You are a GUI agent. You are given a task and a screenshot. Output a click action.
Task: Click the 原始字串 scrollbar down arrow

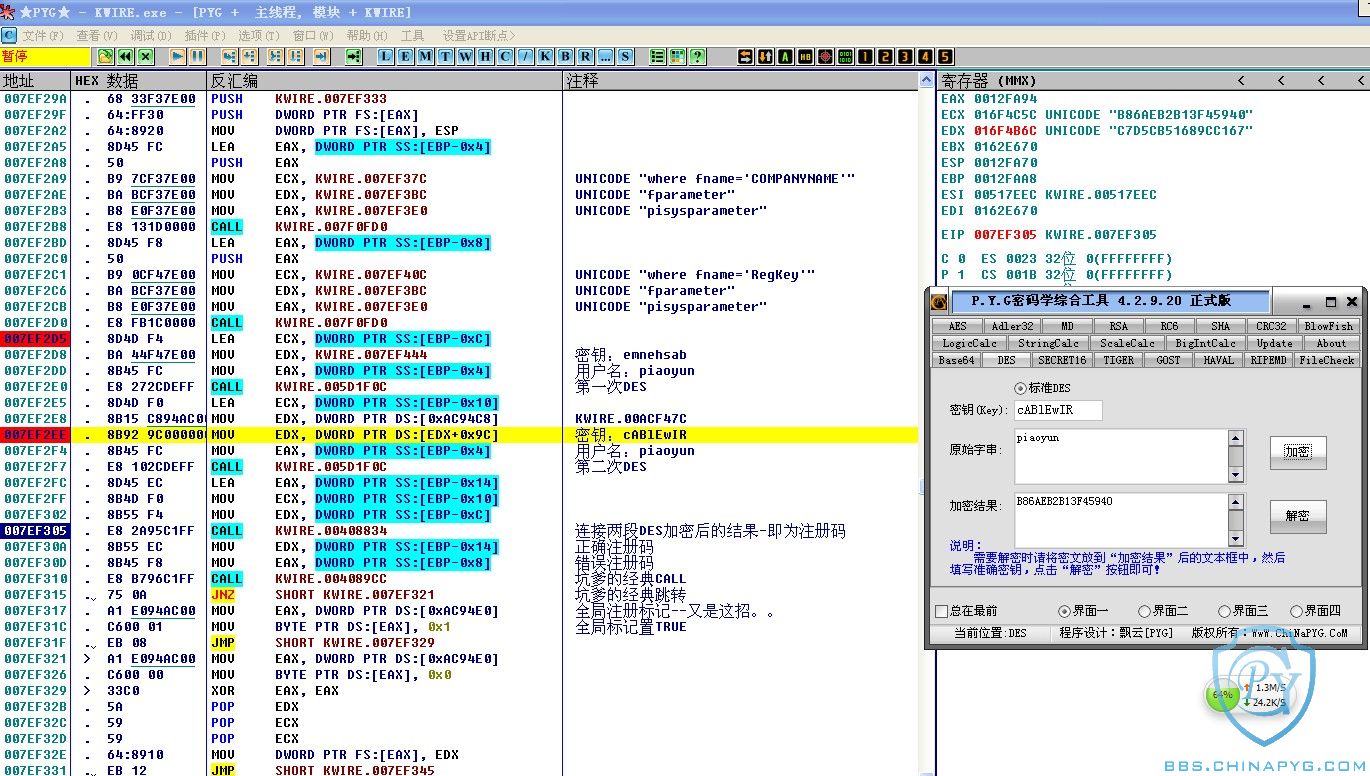(x=1237, y=475)
